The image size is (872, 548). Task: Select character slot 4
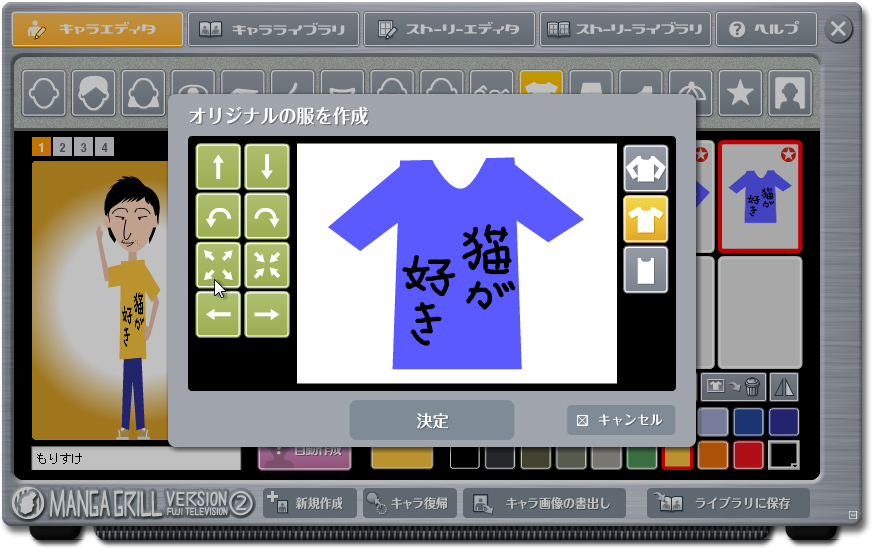[105, 147]
